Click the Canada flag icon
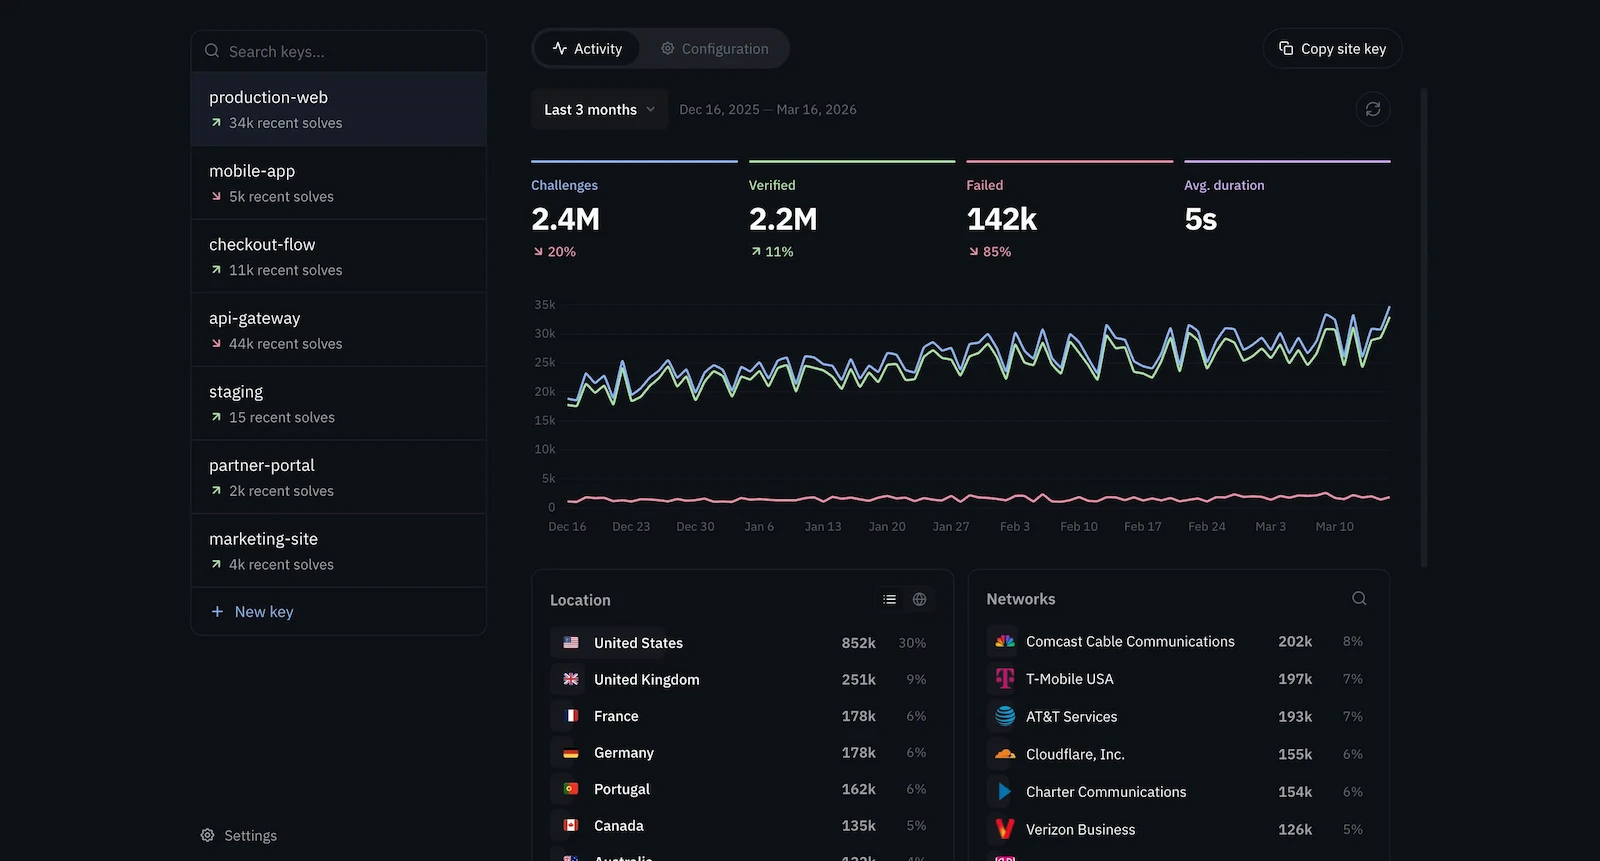The width and height of the screenshot is (1600, 861). click(571, 825)
